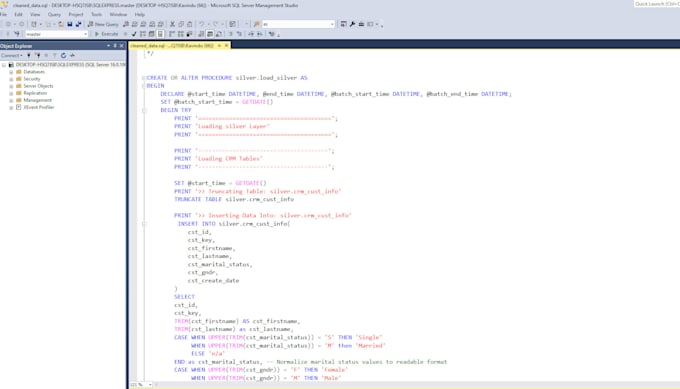Click the Cancel Executing Query stop icon
The height and width of the screenshot is (389, 680).
pyautogui.click(x=125, y=34)
